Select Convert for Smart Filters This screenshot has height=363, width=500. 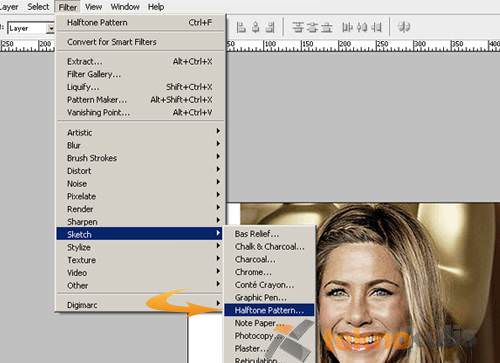pyautogui.click(x=140, y=42)
